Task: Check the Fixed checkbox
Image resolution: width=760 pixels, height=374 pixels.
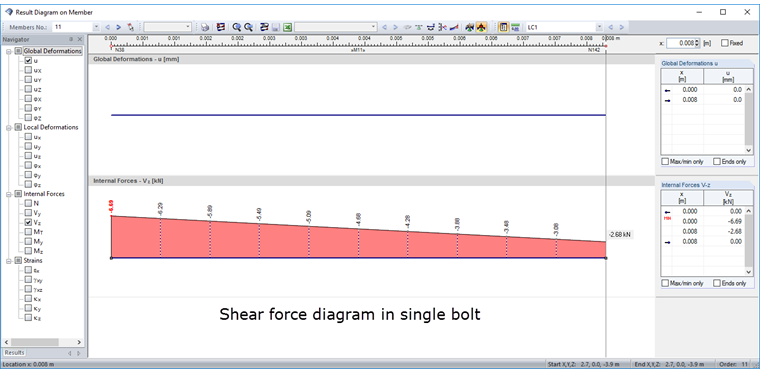Action: click(725, 43)
